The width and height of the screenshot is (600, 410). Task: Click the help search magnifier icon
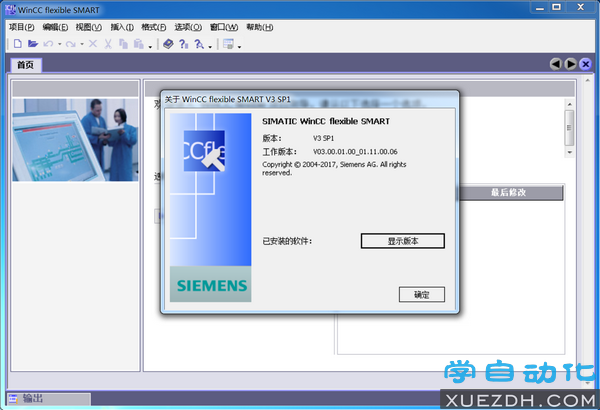tap(199, 44)
